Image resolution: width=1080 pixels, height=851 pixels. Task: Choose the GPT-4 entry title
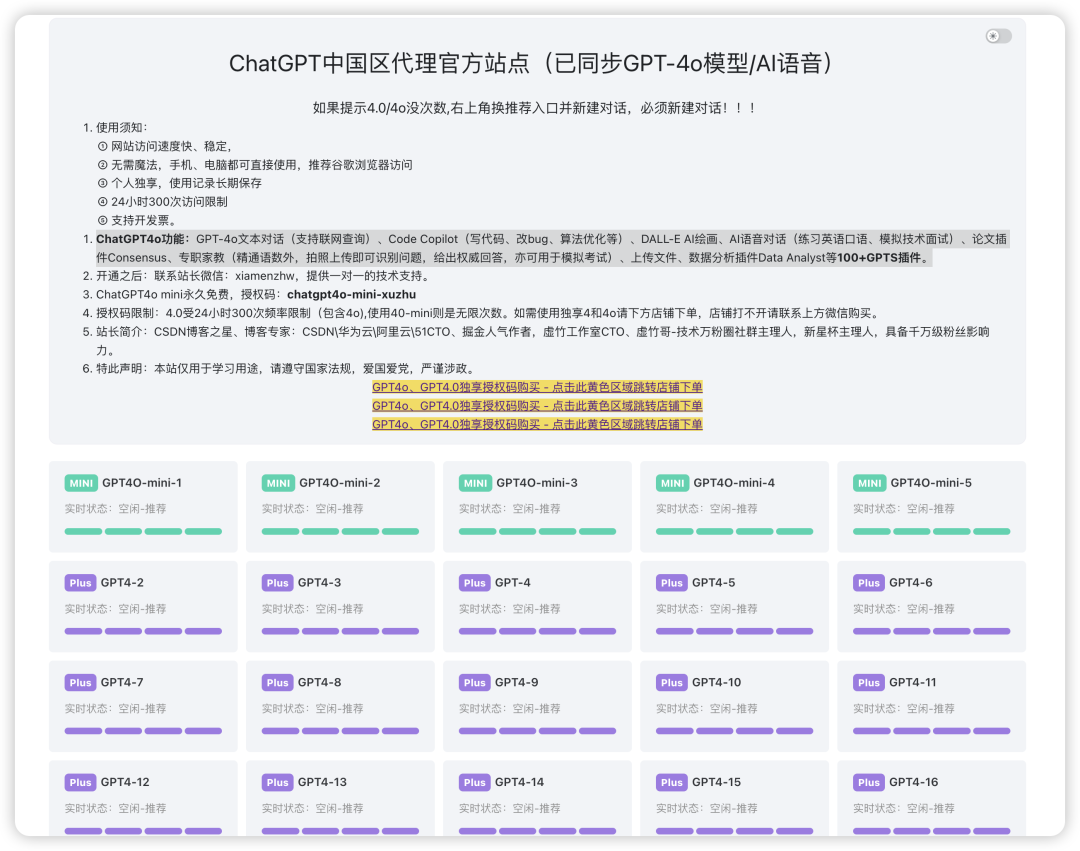coord(512,583)
